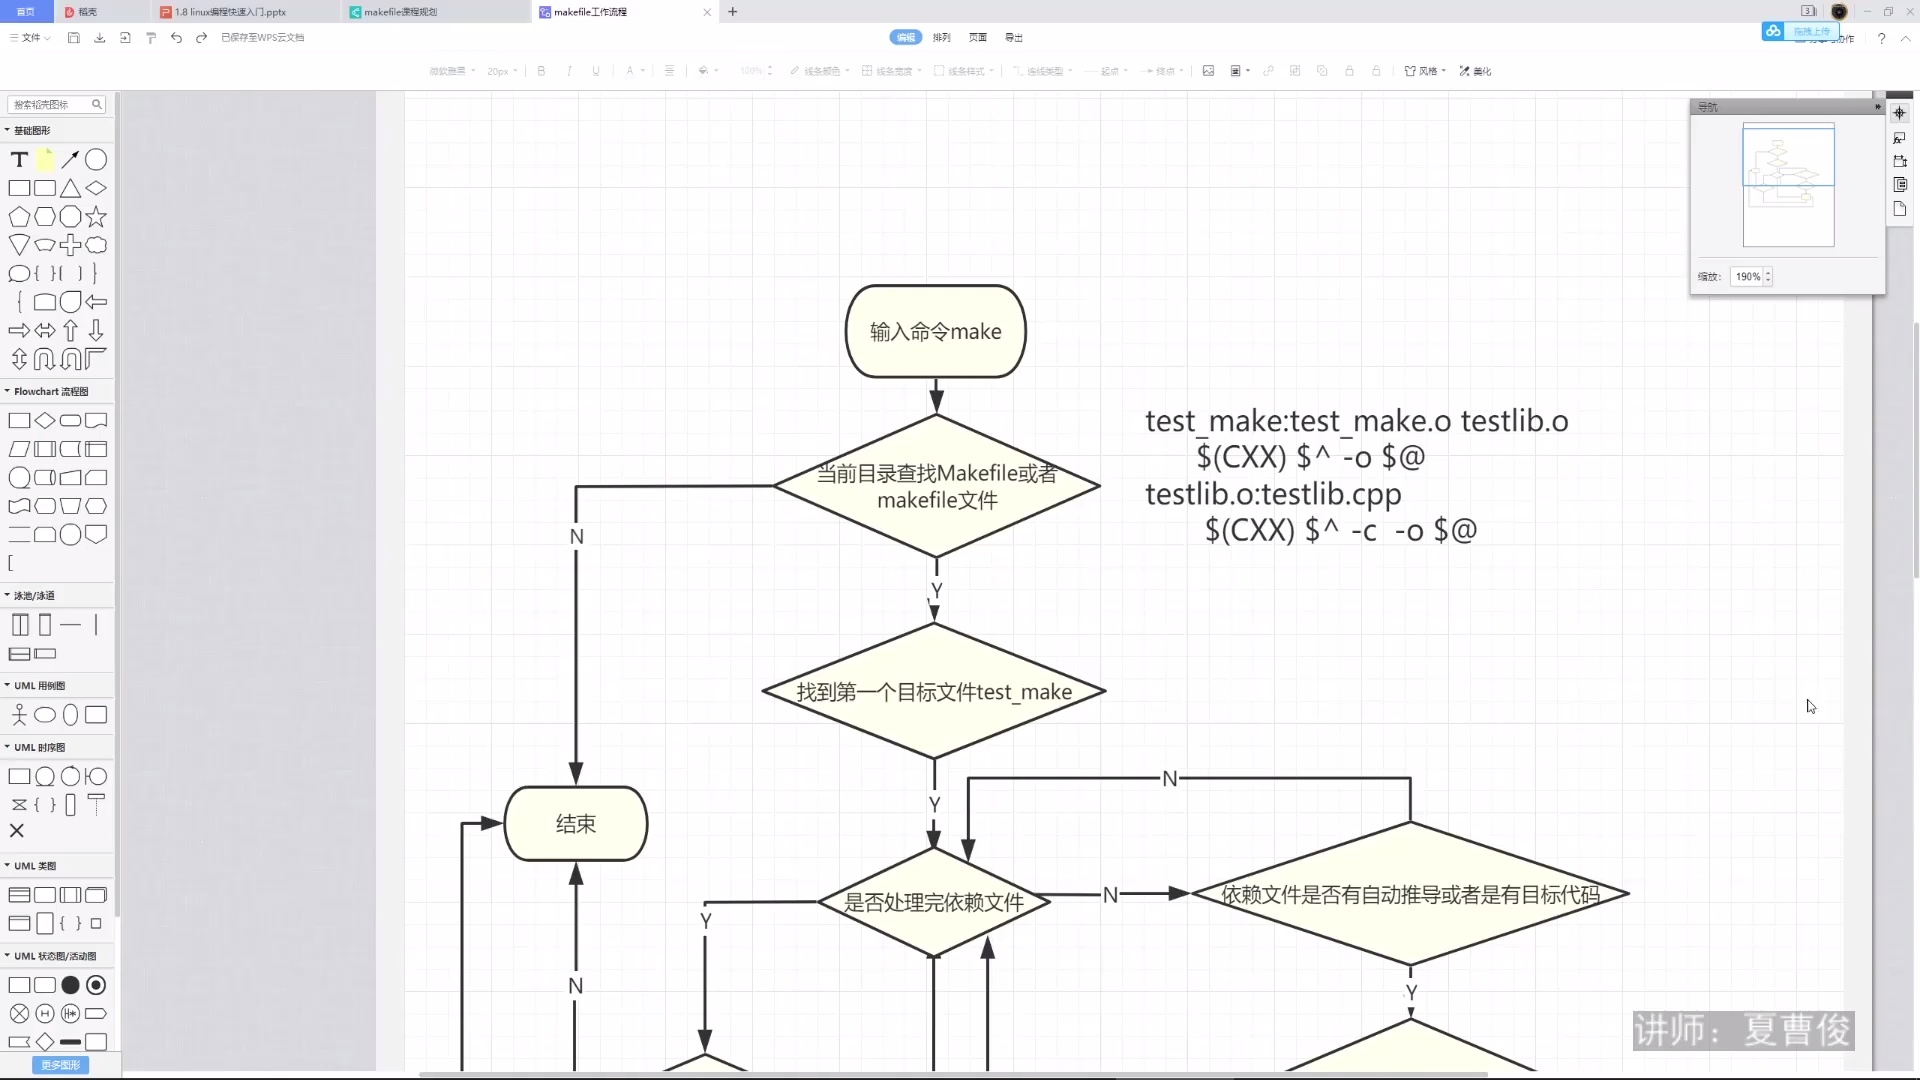This screenshot has height=1080, width=1920.
Task: Open the fill color bucket picker
Action: [x=708, y=71]
